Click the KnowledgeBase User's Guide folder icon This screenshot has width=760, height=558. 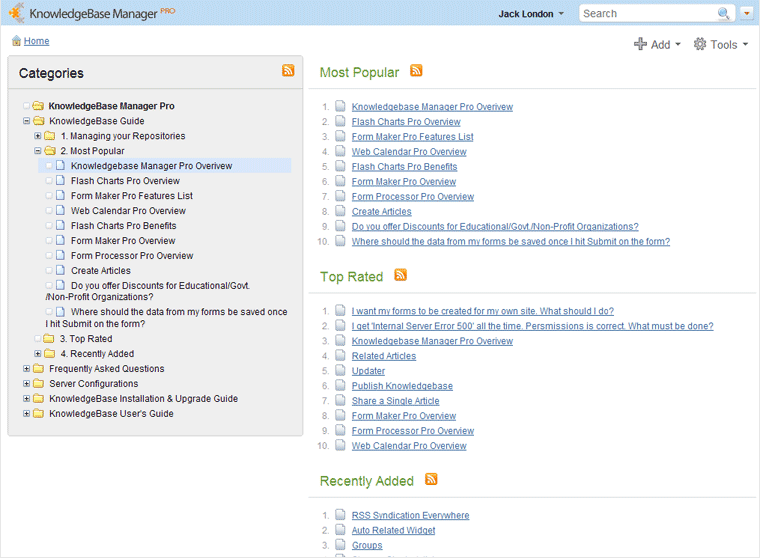click(39, 414)
